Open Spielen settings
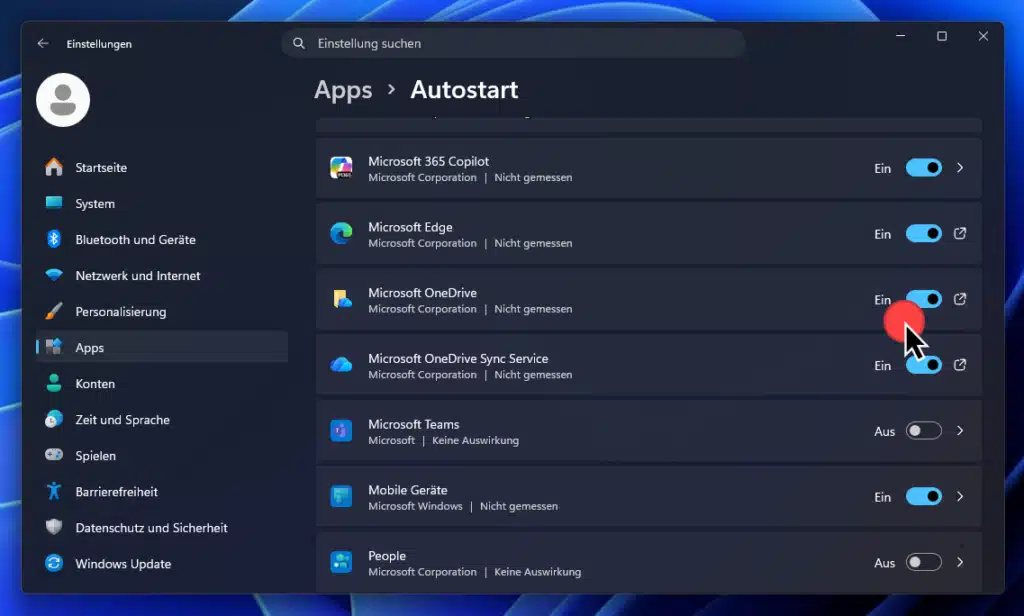1024x616 pixels. [162, 455]
